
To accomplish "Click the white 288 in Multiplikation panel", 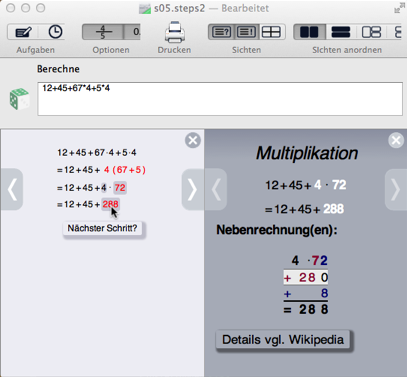I will (x=333, y=209).
